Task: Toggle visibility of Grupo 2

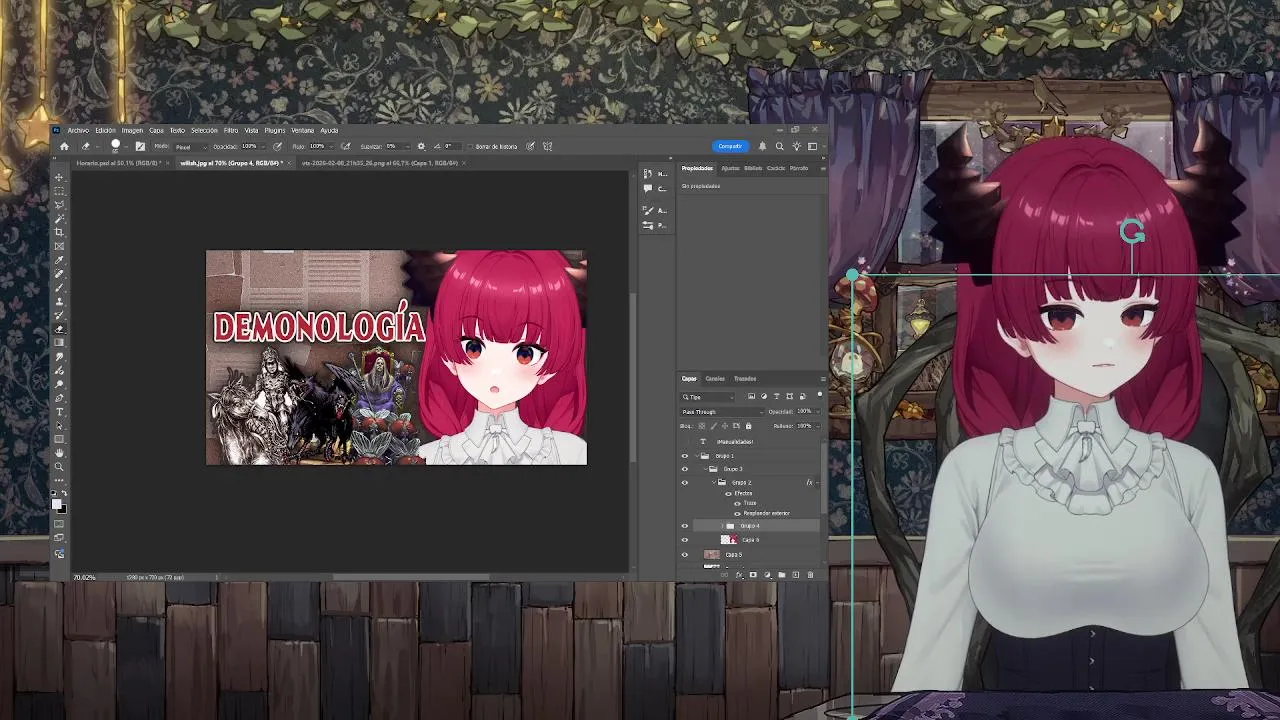Action: pos(685,483)
